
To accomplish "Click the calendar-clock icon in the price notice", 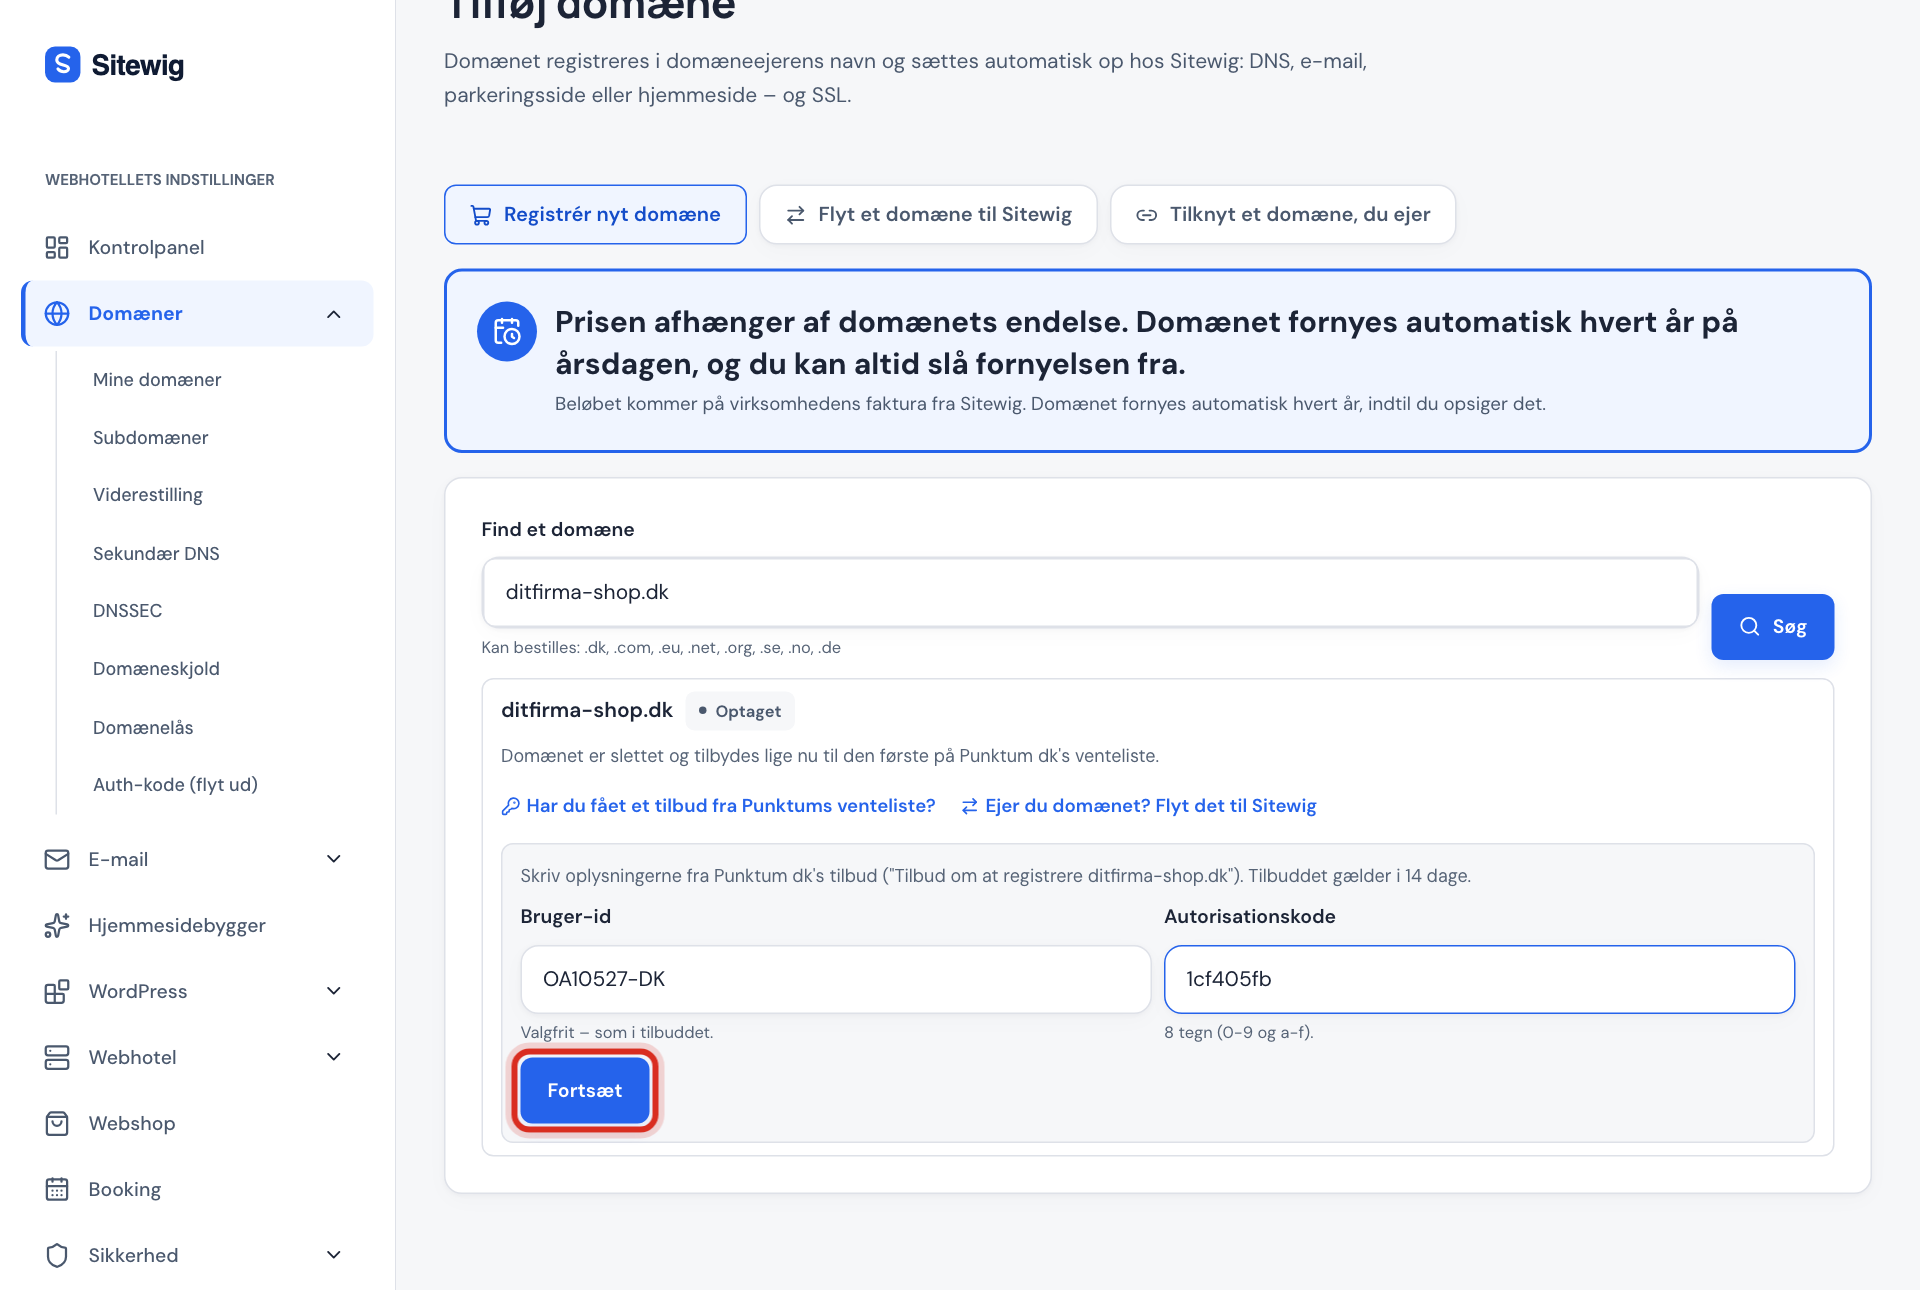I will coord(507,332).
